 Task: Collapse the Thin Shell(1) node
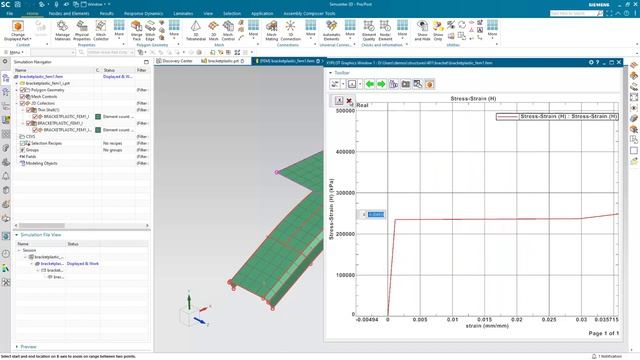23,110
